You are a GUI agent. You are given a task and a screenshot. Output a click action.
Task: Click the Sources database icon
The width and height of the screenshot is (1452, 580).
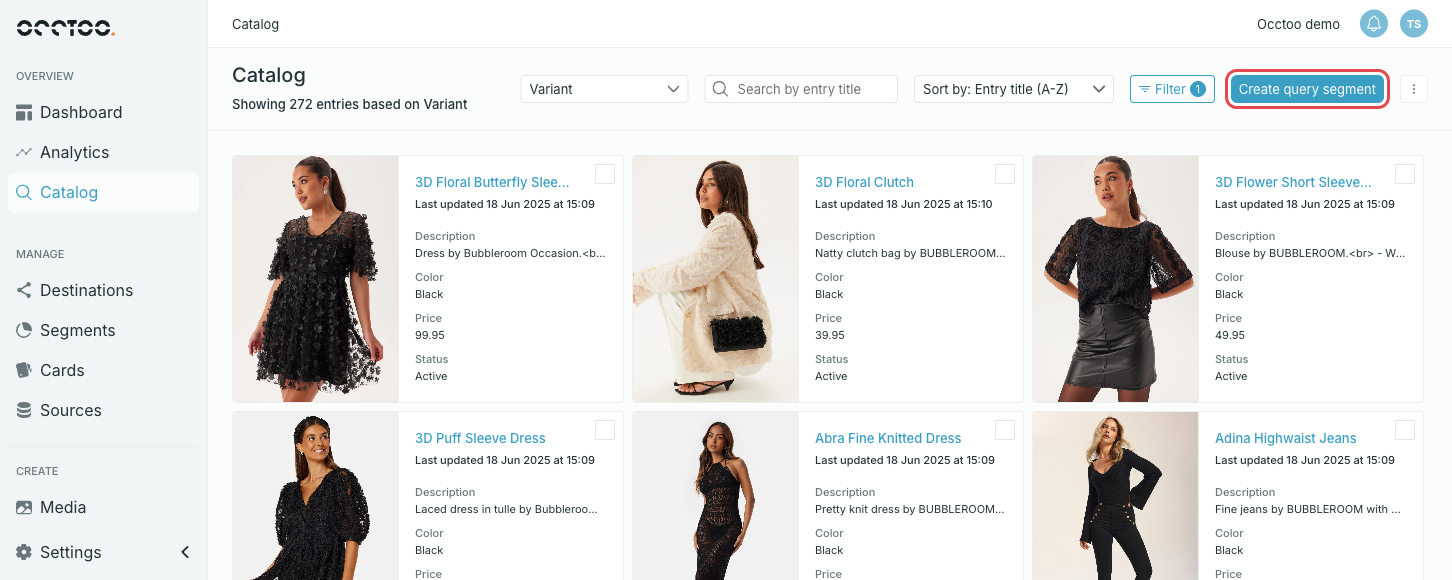24,410
